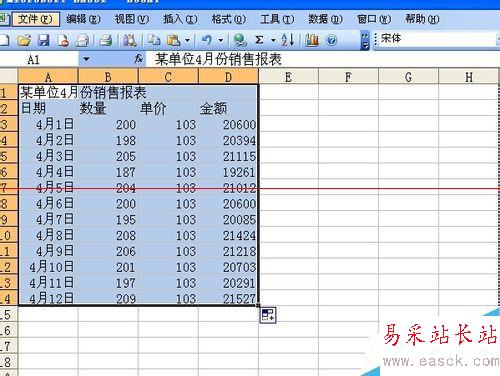500x376 pixels.
Task: Open the 编辑(E) menu
Action: (83, 19)
